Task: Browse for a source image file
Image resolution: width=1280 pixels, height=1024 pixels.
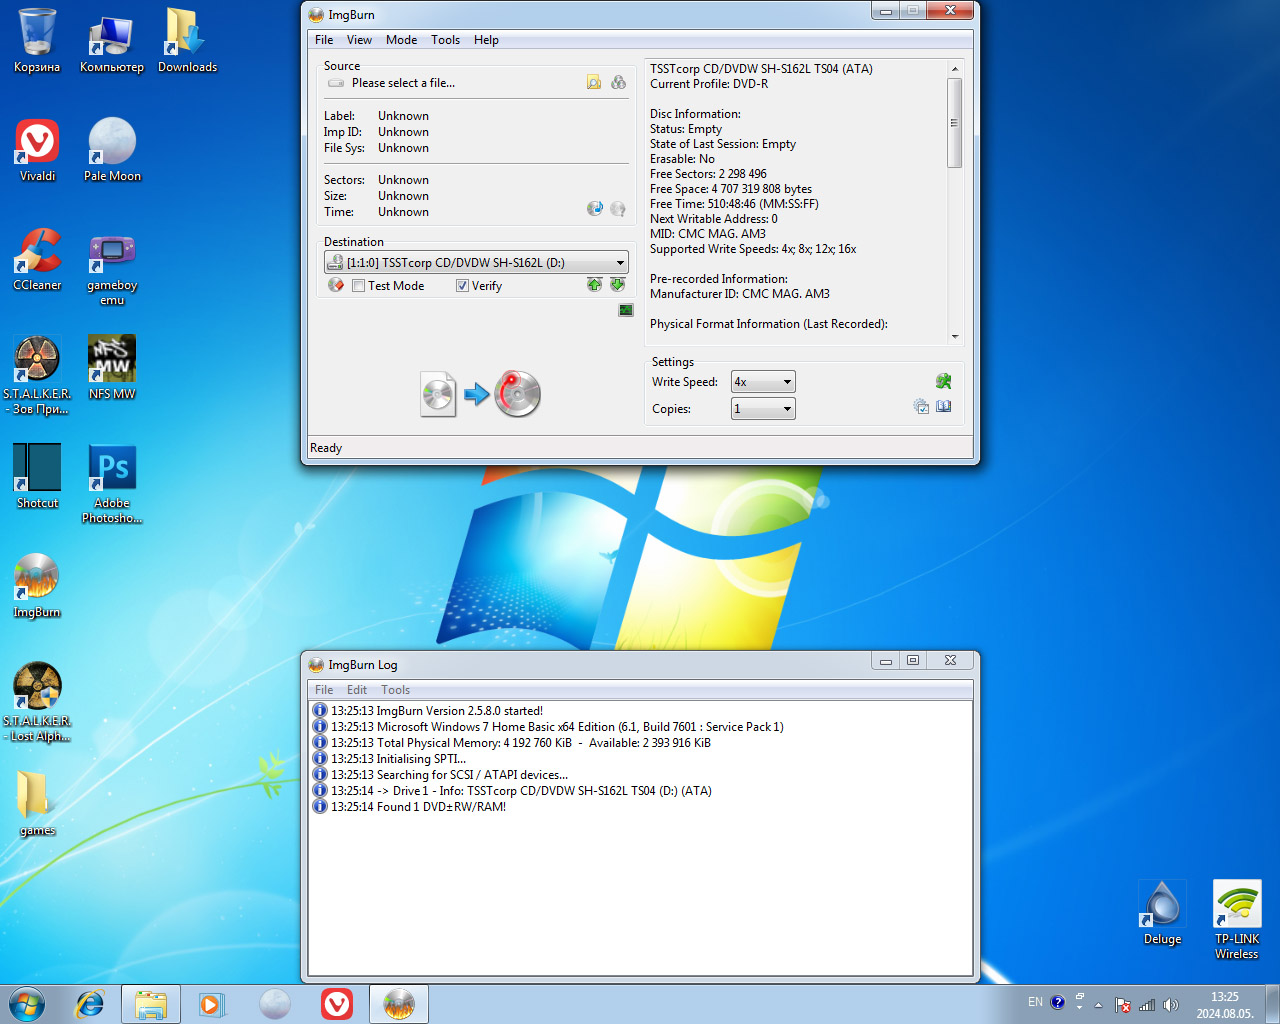Action: click(594, 82)
